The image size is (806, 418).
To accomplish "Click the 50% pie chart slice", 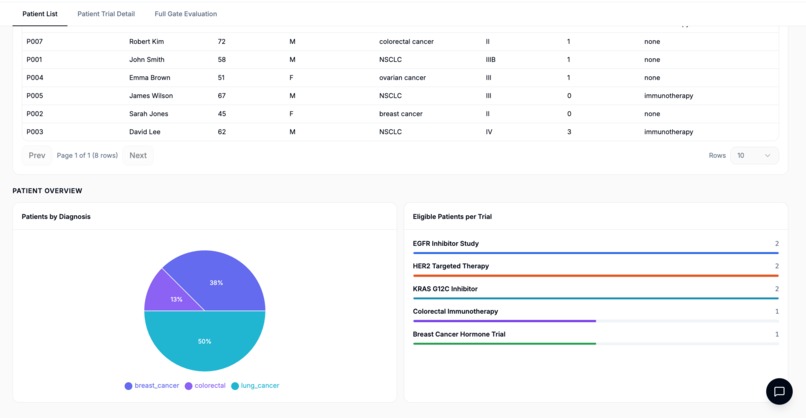I will point(205,341).
